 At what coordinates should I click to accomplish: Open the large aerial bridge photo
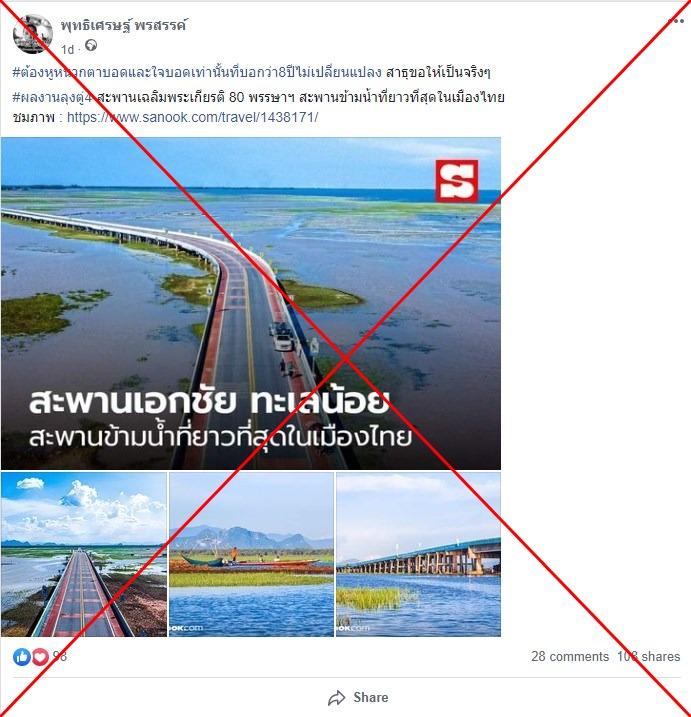click(x=251, y=303)
